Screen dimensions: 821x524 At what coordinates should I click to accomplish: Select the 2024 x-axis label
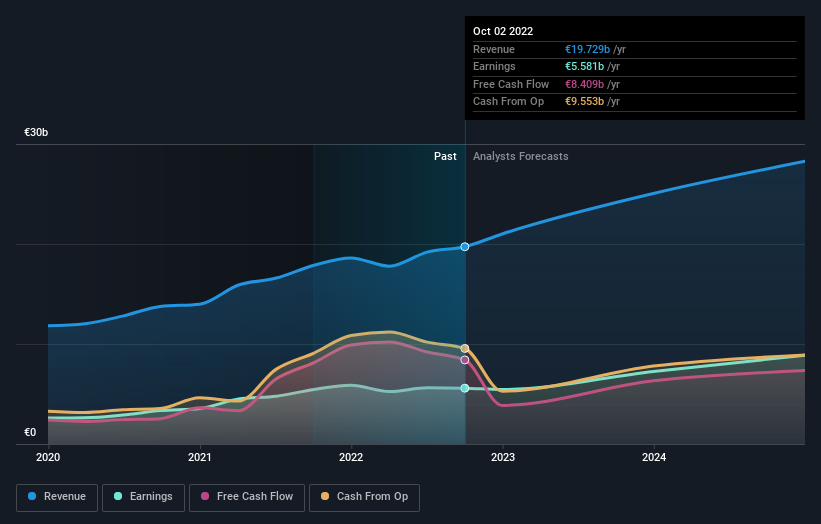654,457
